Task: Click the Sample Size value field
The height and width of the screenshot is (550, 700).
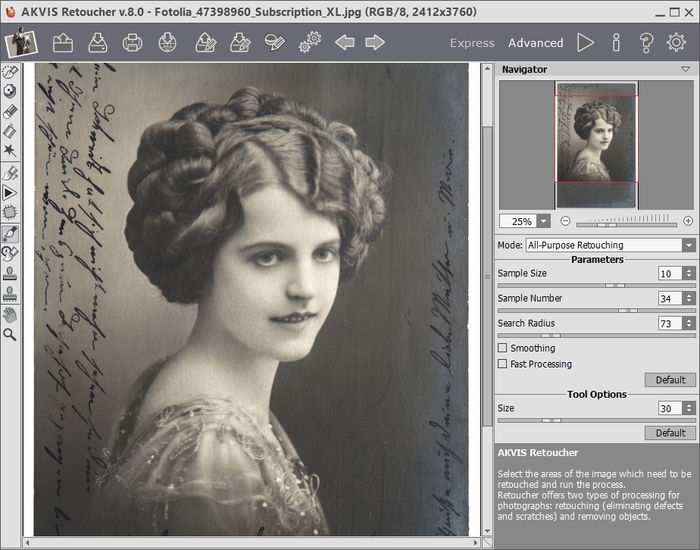Action: coord(669,273)
